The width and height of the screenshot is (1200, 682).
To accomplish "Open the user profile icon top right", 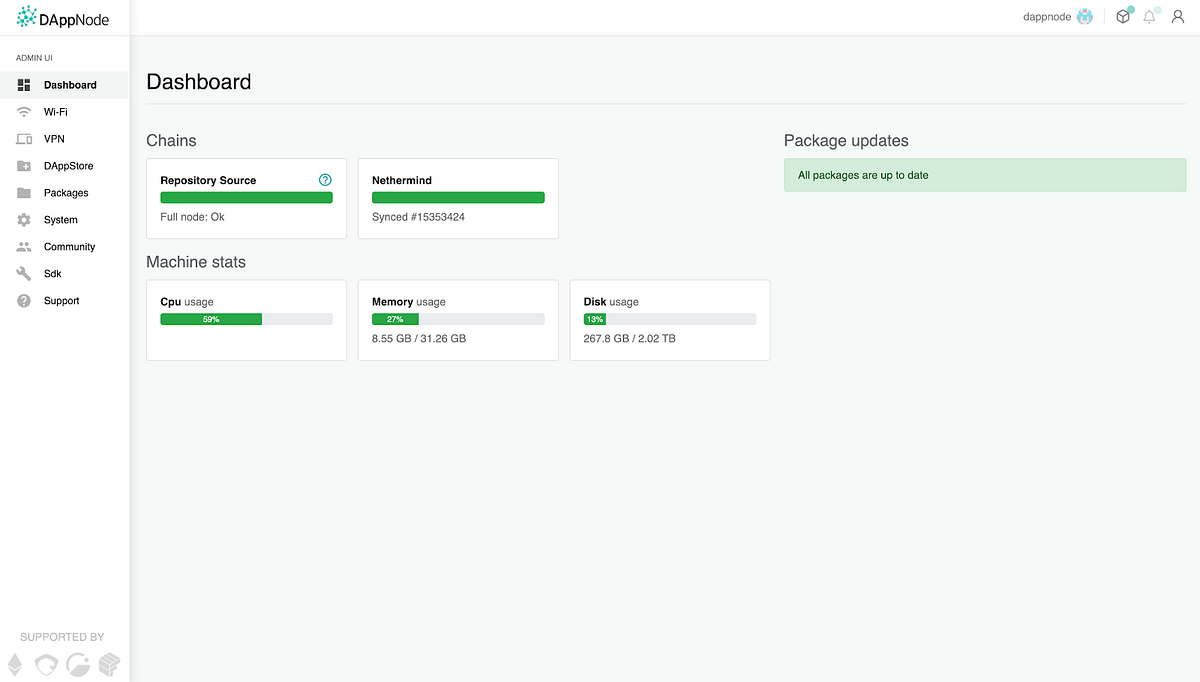I will (x=1177, y=16).
